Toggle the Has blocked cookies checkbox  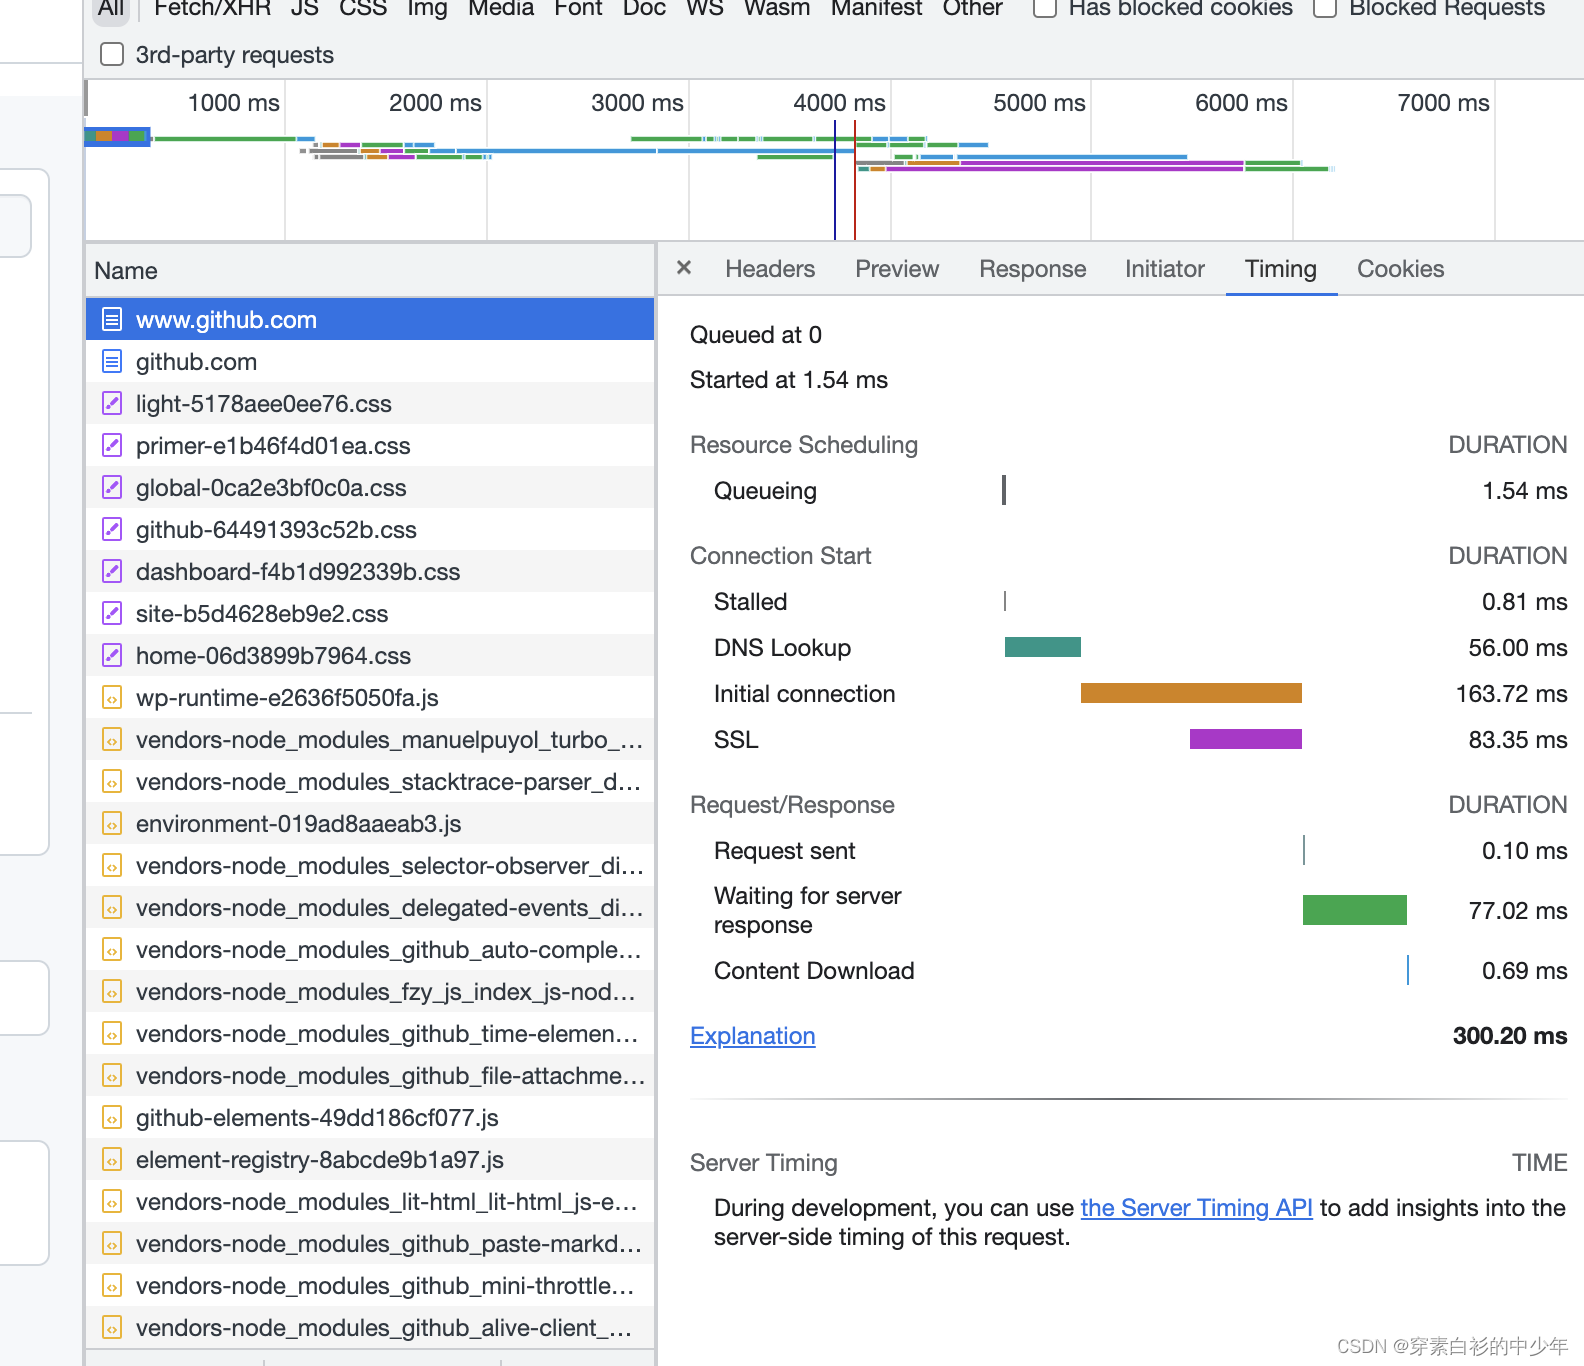(x=1044, y=8)
